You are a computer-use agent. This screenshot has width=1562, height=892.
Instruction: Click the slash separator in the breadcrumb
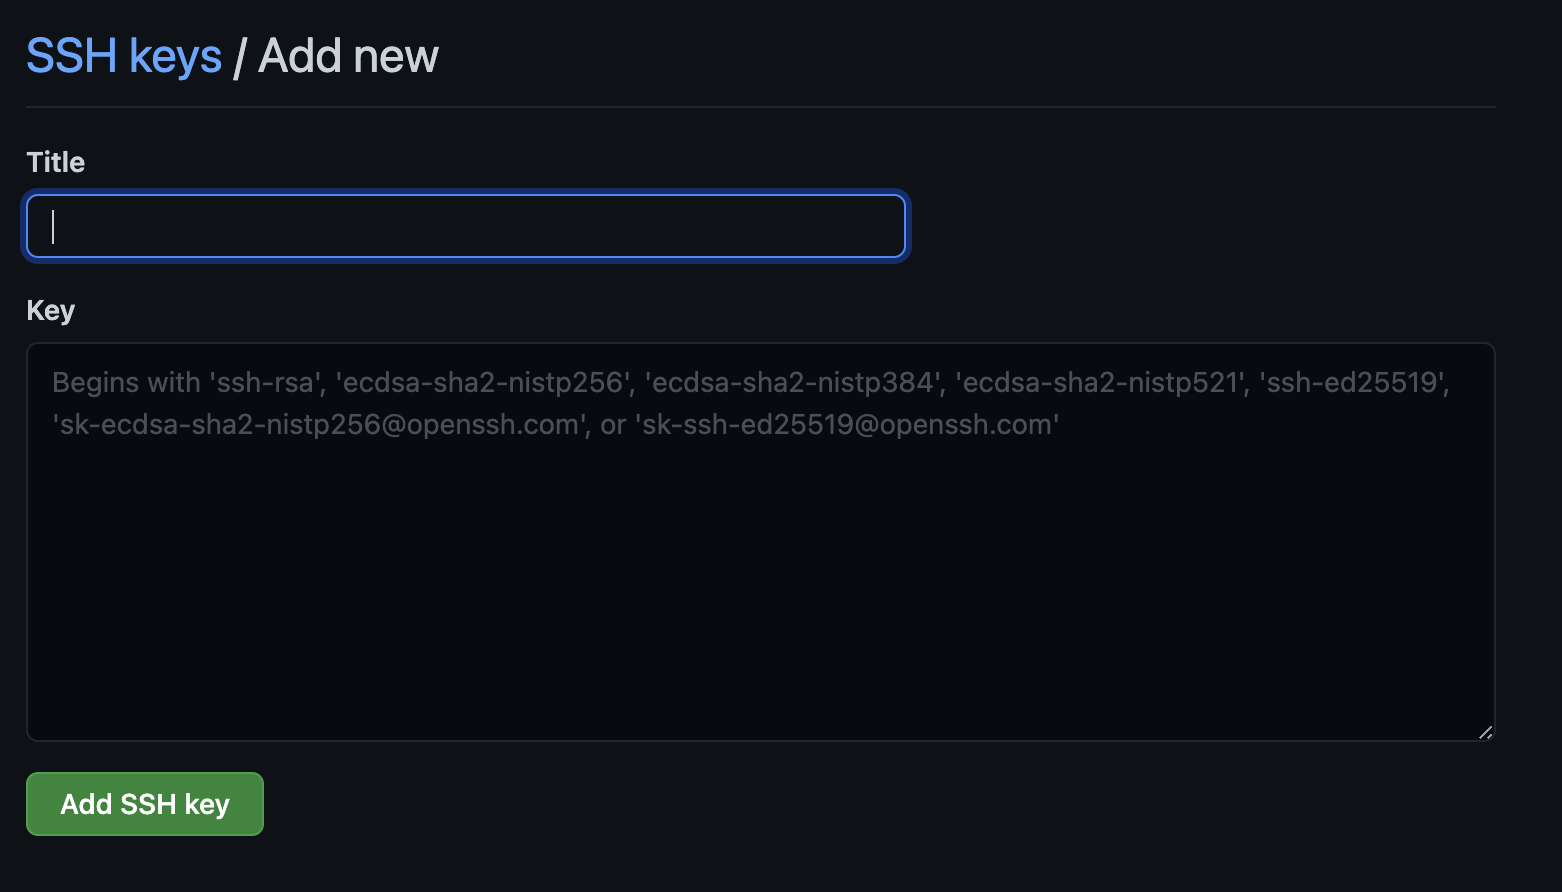(240, 57)
